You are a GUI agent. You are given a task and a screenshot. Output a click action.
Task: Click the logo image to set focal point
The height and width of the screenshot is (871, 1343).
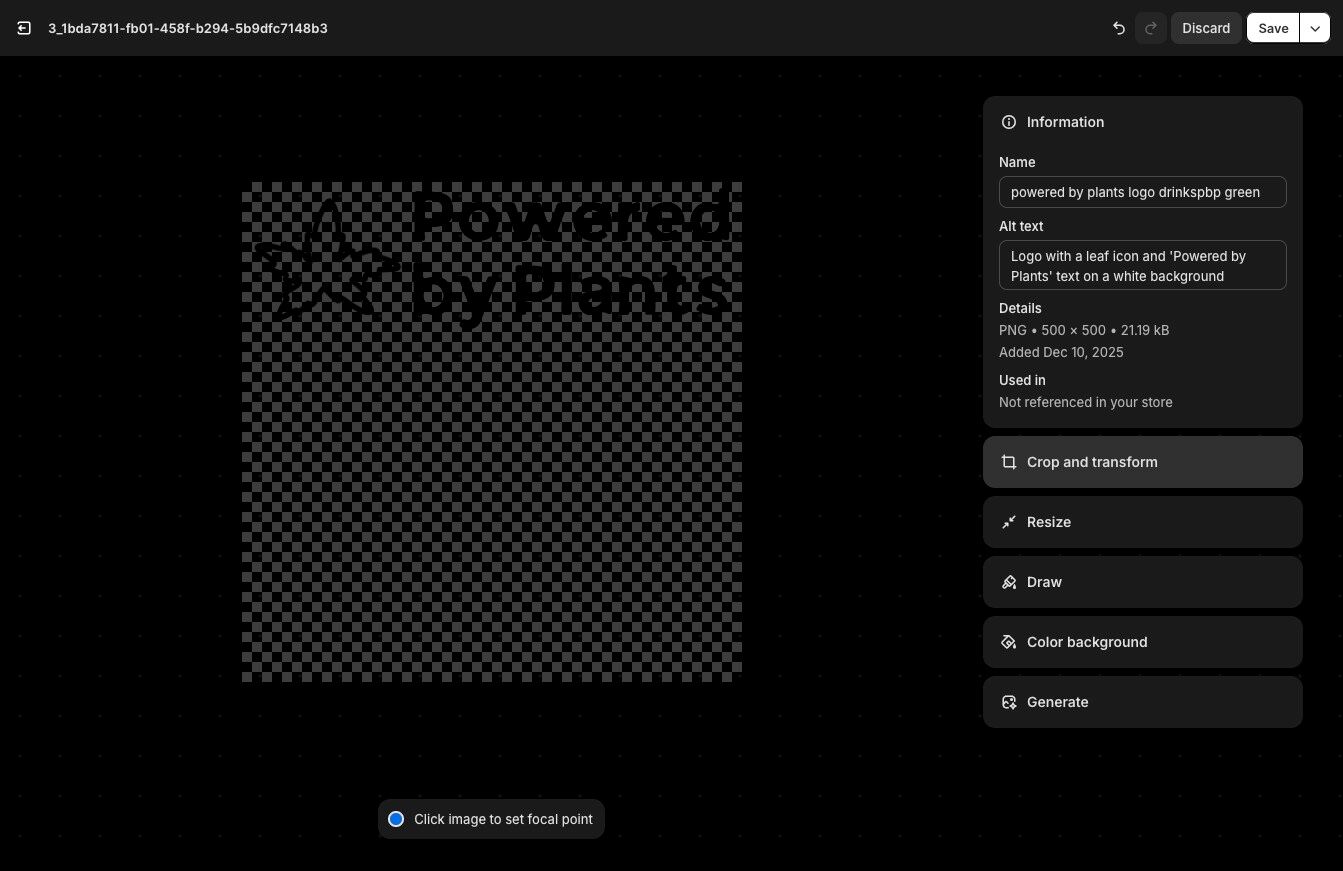click(x=491, y=430)
